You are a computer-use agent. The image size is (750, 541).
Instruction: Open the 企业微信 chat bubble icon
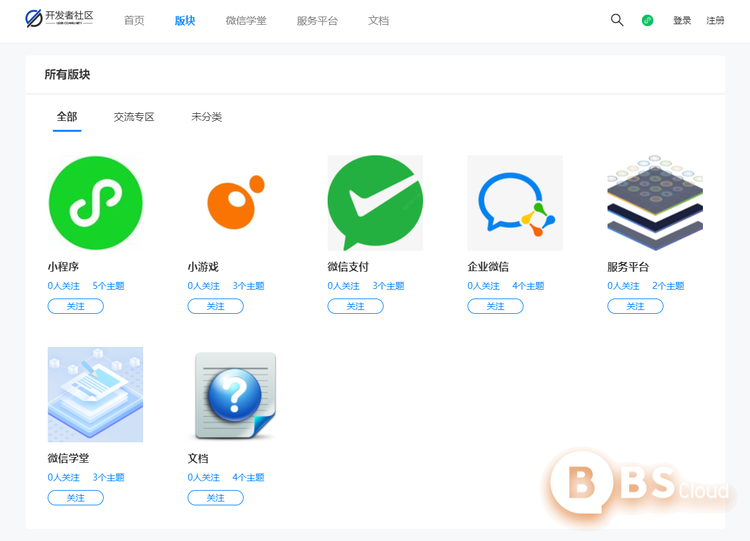tap(515, 203)
